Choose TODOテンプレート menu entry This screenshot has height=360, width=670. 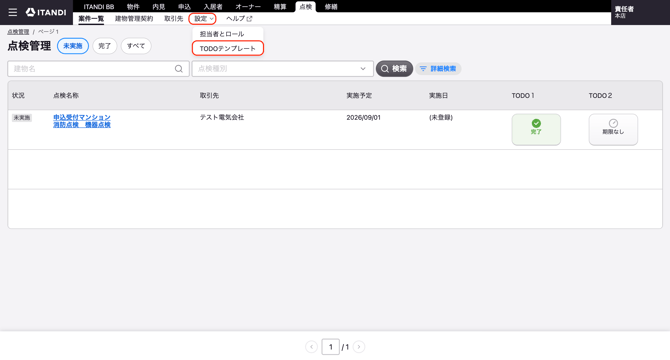click(x=228, y=48)
